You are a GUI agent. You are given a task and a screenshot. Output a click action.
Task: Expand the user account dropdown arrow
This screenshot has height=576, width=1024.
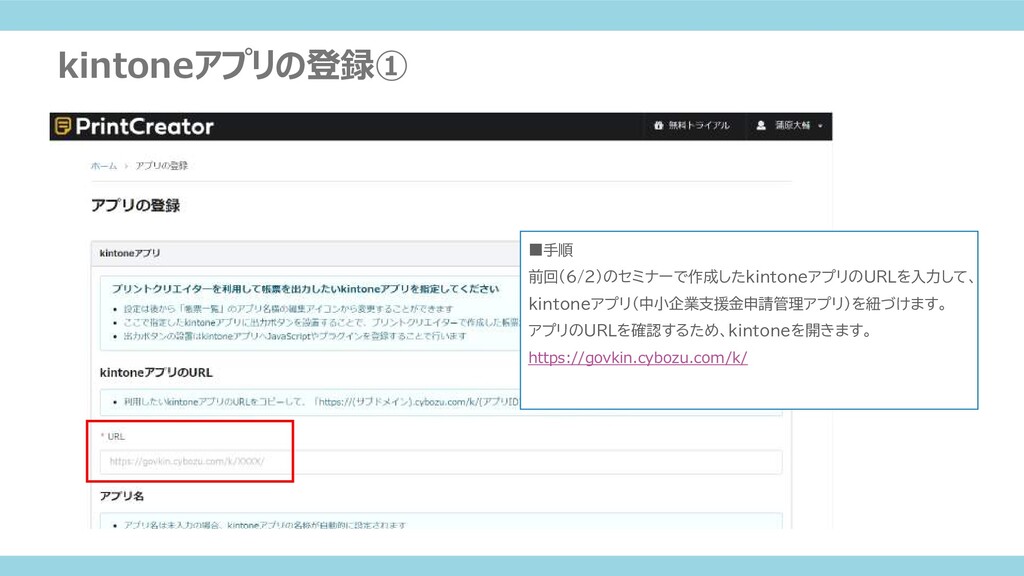point(820,126)
